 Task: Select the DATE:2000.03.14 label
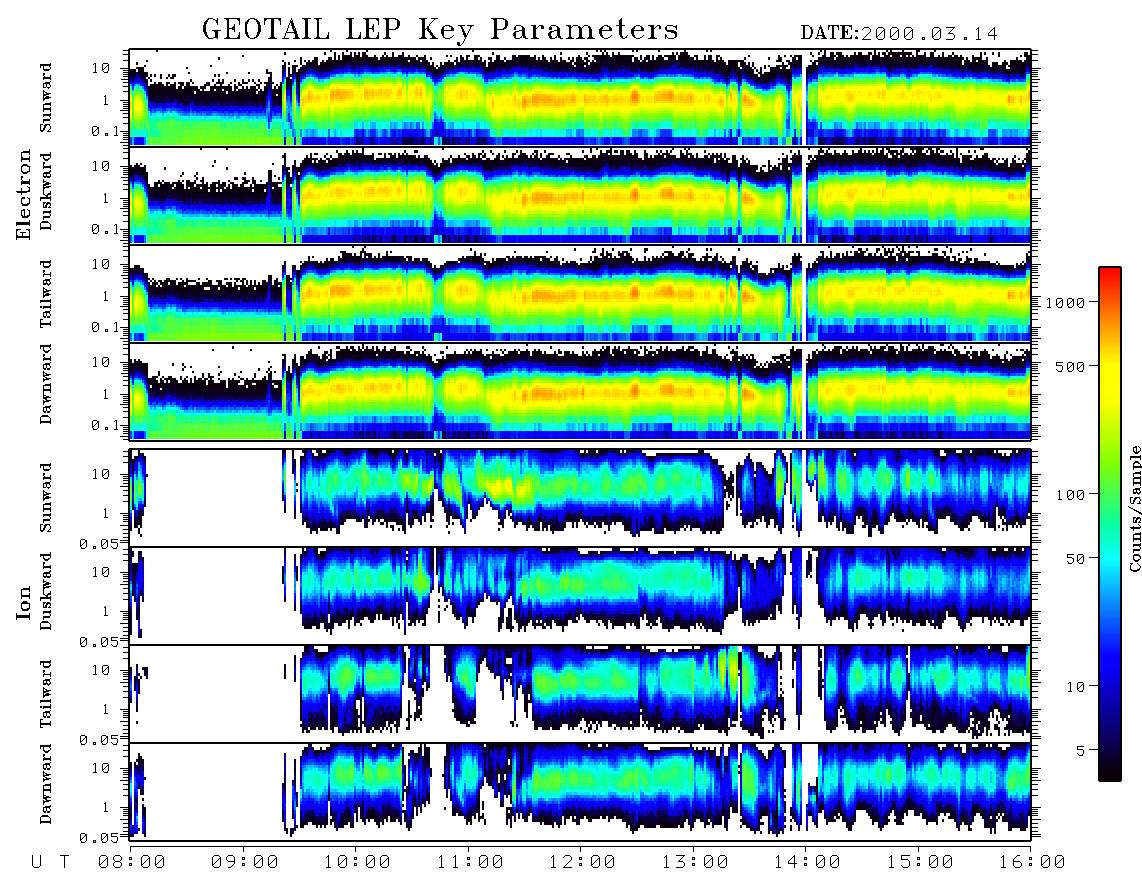coord(899,33)
